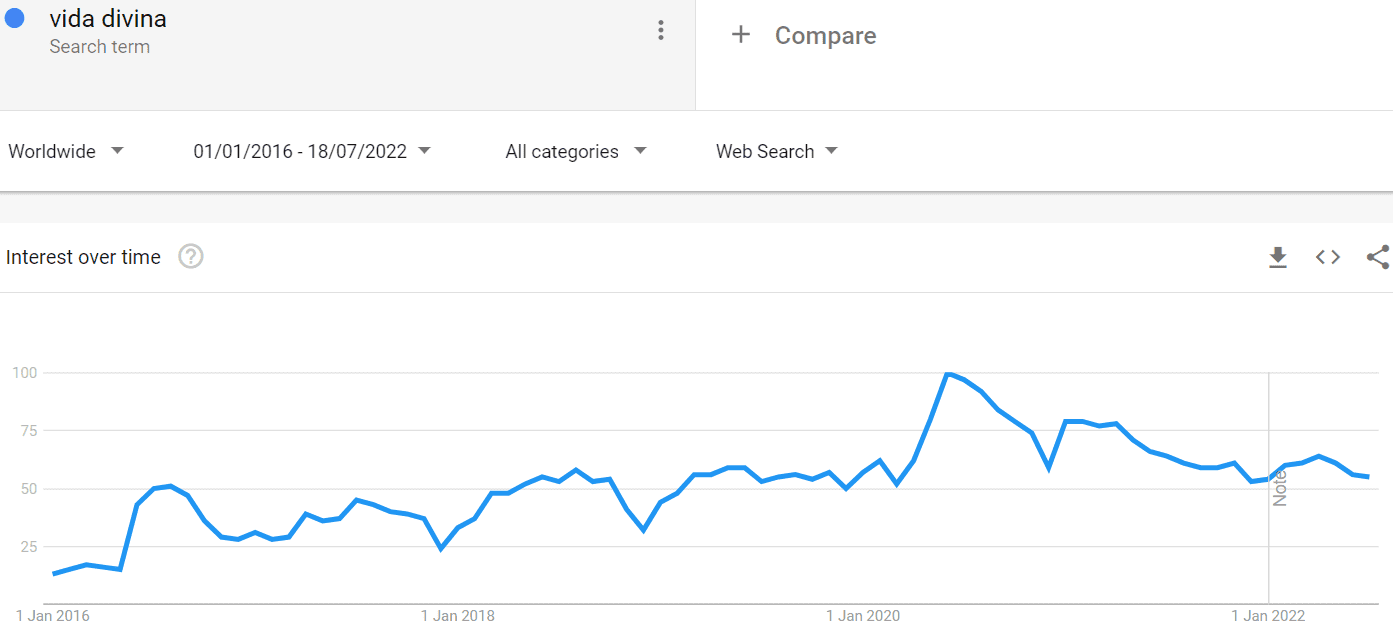Click the Note marker on the chart

click(1280, 487)
